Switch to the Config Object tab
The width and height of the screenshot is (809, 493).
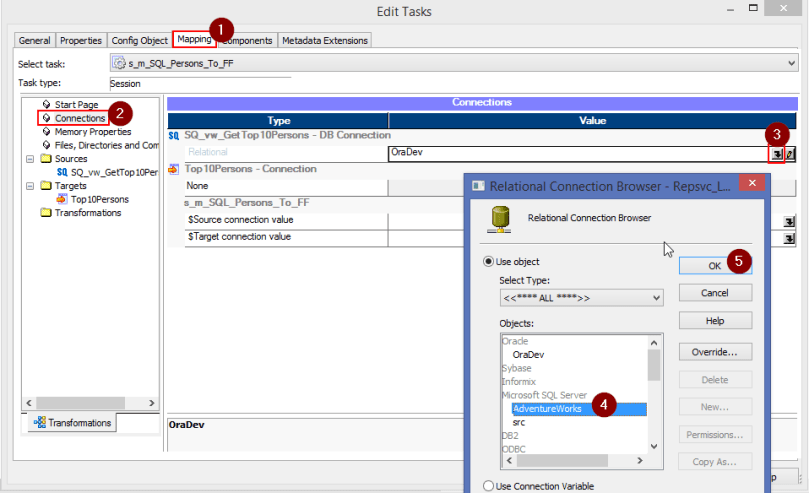point(138,40)
